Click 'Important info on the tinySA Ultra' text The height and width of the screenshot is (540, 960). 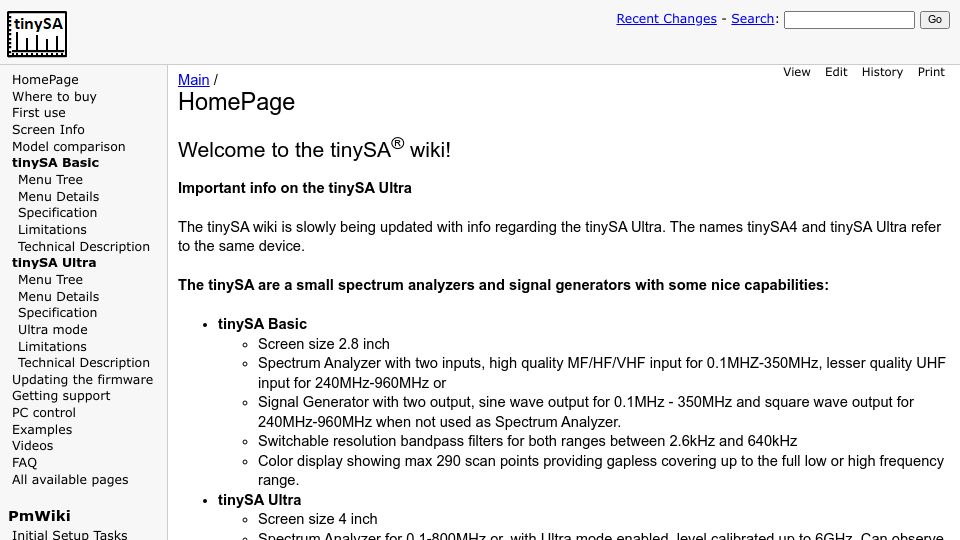pos(294,188)
